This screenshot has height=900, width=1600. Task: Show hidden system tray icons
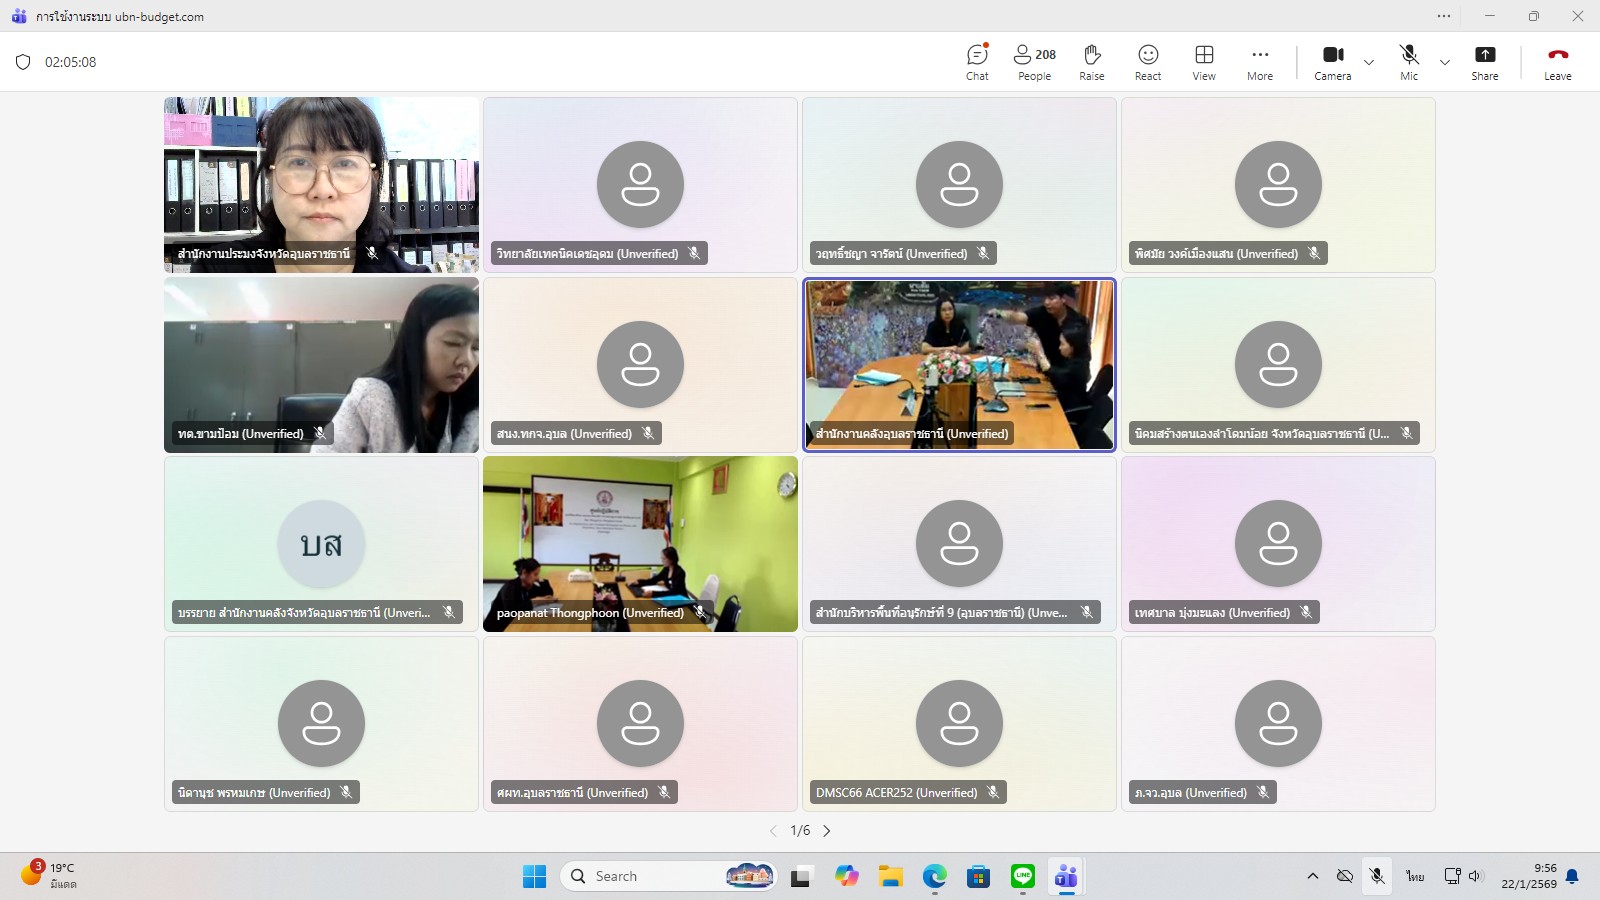pyautogui.click(x=1312, y=876)
